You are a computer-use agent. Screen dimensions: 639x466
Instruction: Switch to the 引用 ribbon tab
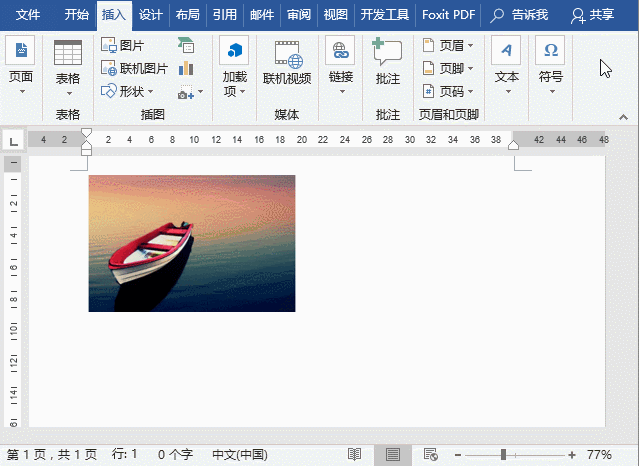click(225, 15)
